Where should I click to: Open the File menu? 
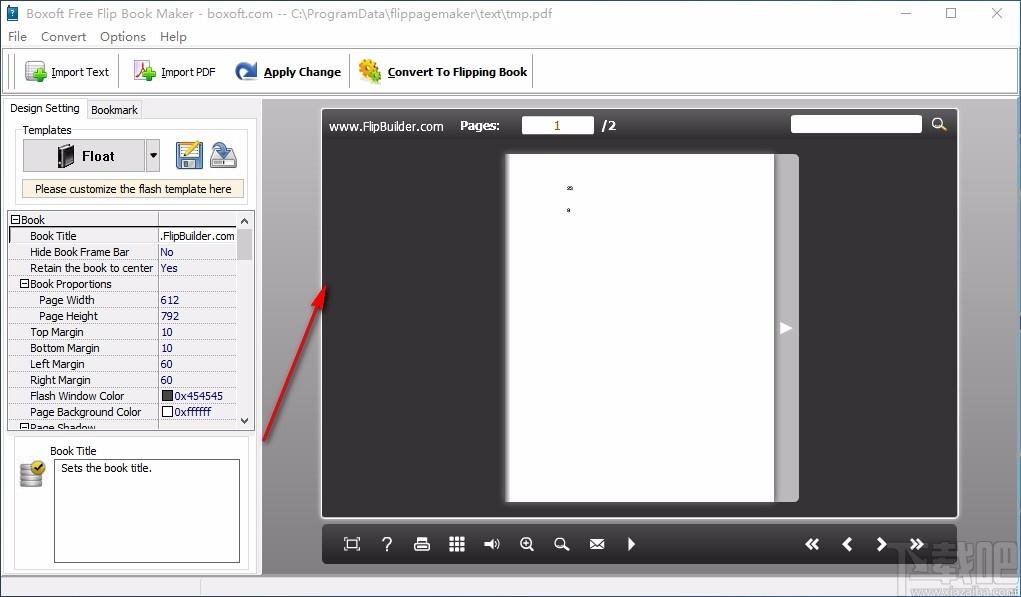tap(18, 37)
